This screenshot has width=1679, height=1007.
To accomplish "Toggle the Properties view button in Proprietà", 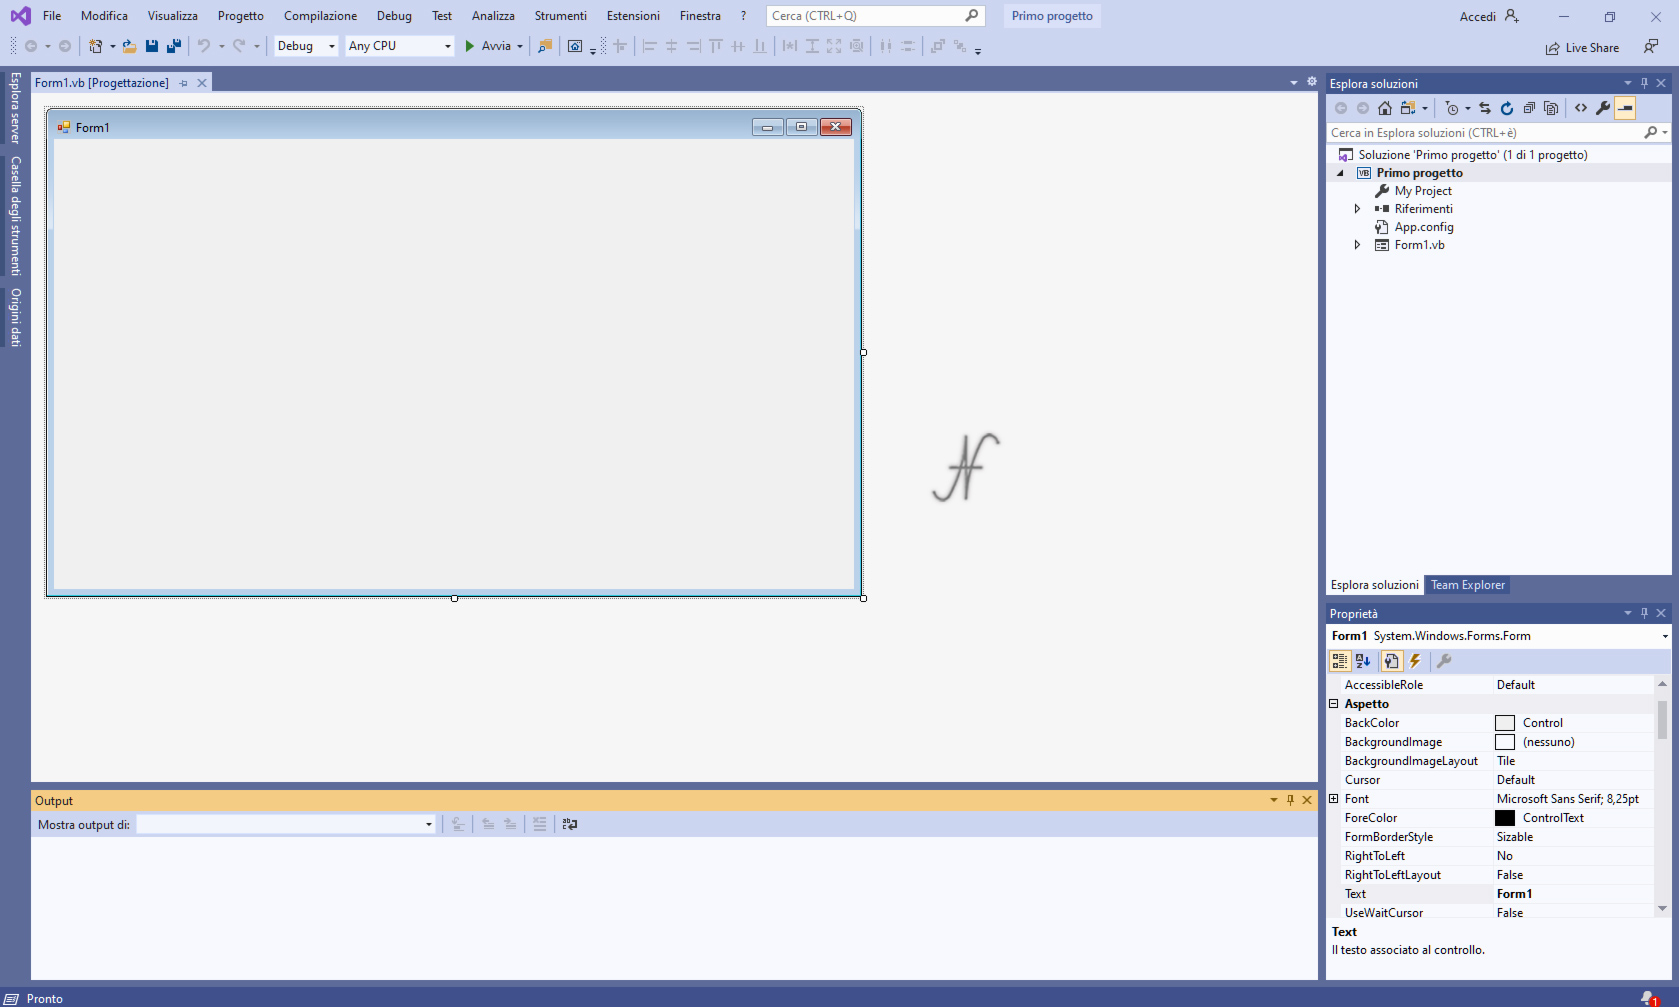I will (x=1391, y=661).
